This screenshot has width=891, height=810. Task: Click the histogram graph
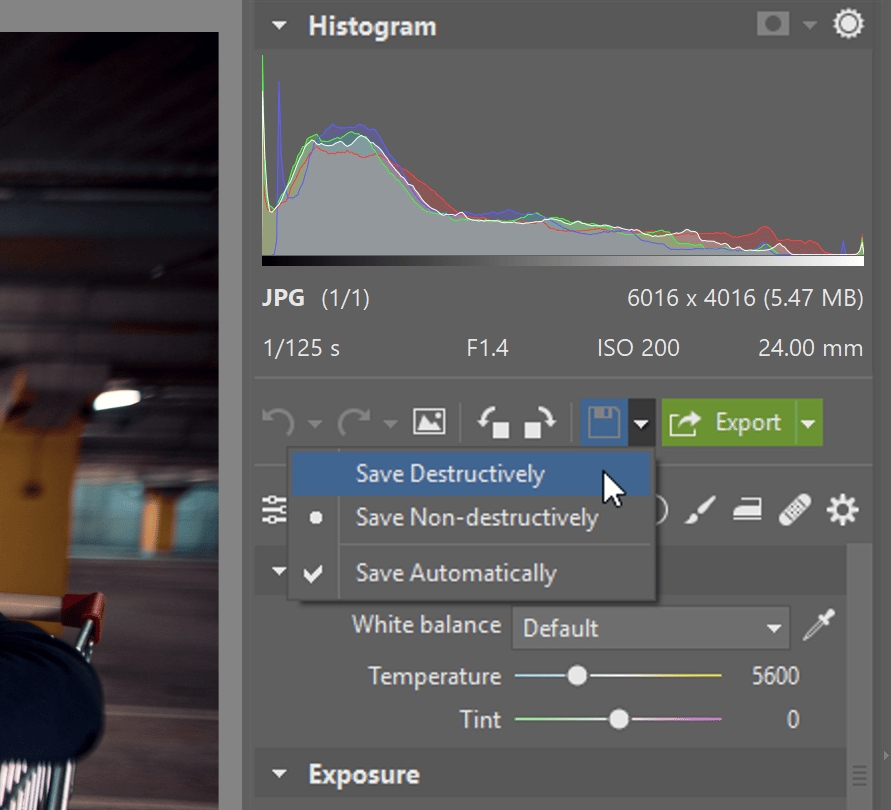(563, 160)
